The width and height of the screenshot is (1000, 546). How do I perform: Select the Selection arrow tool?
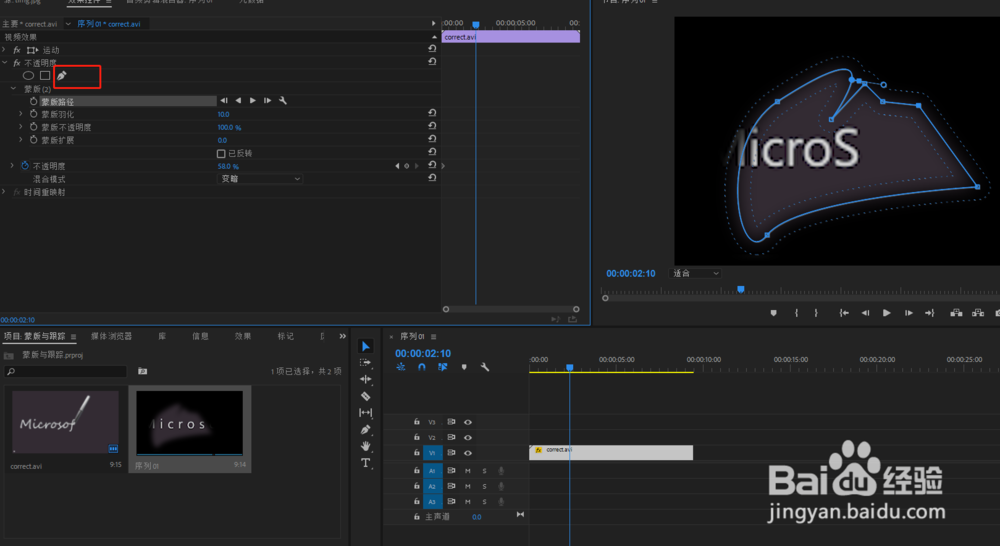pyautogui.click(x=365, y=346)
